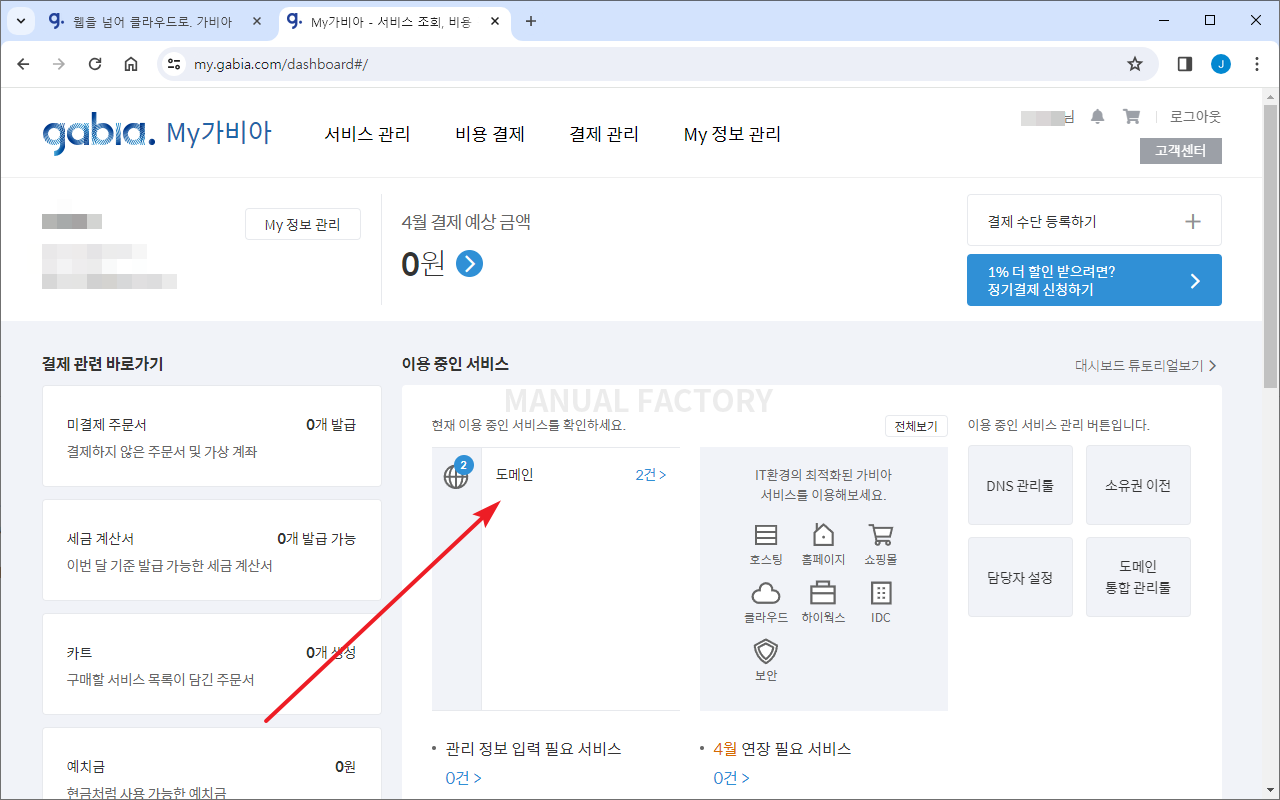
Task: Expand 관리 정보 입력 필요 서비스 0건
Action: click(x=464, y=778)
